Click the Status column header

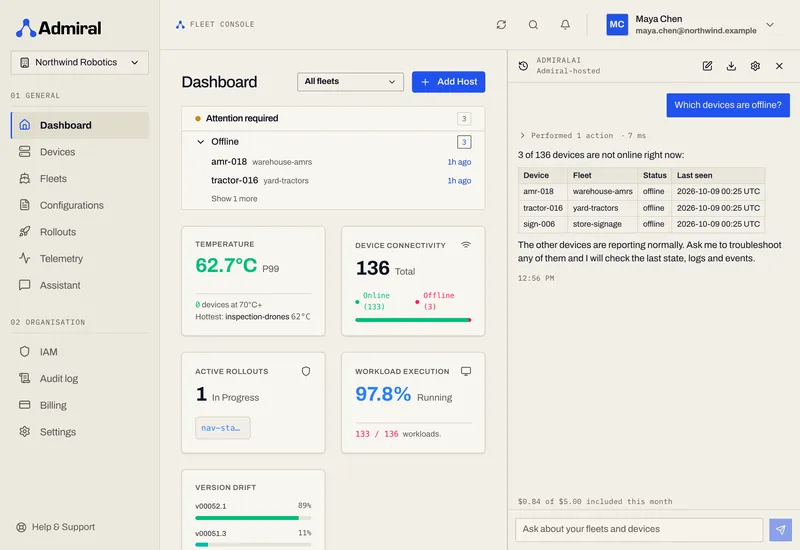(x=655, y=175)
